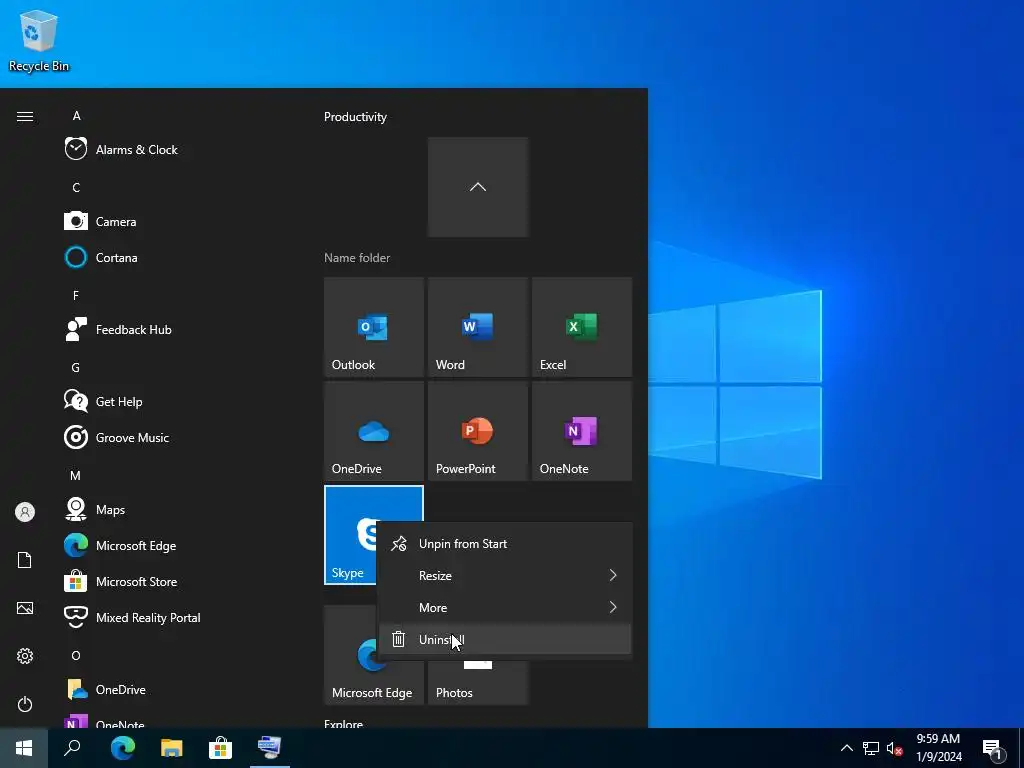1024x768 pixels.
Task: Open Pictures from Start sidebar
Action: (25, 608)
